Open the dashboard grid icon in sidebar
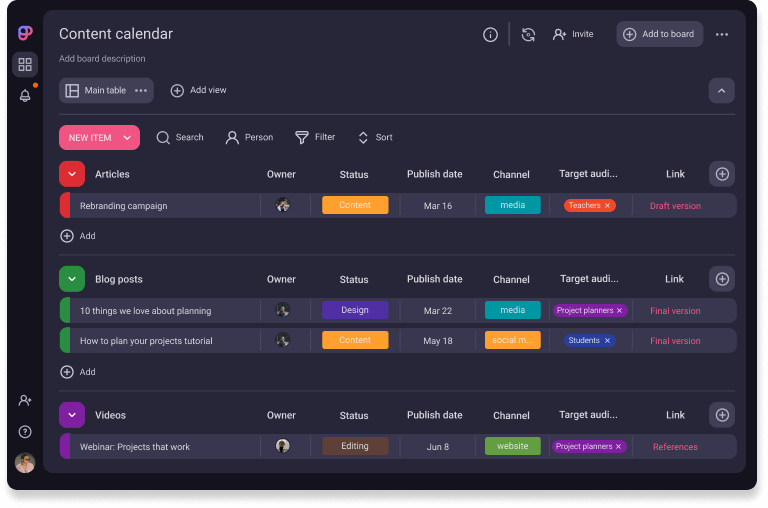Image resolution: width=768 pixels, height=508 pixels. coord(25,65)
